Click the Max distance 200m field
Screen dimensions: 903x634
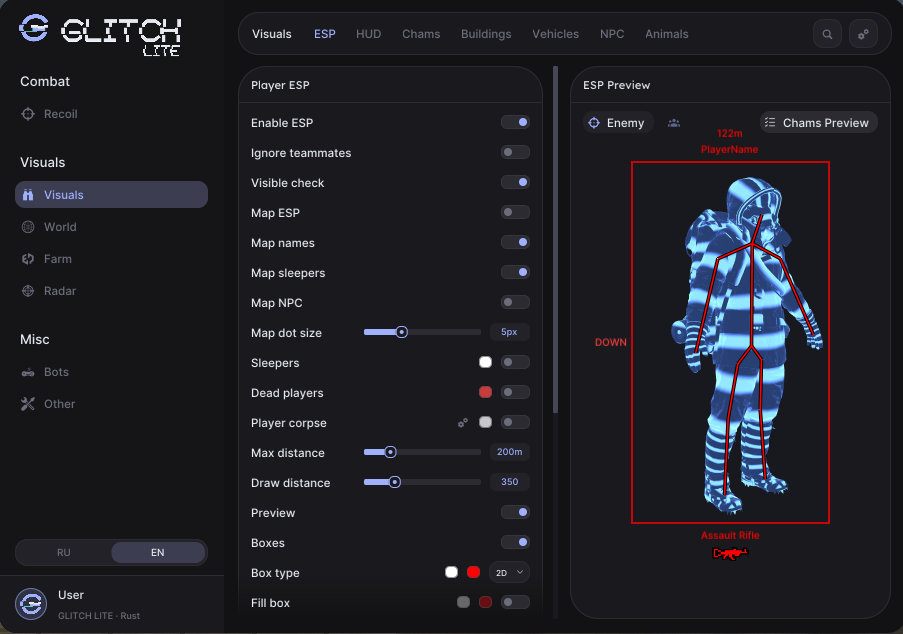click(510, 451)
